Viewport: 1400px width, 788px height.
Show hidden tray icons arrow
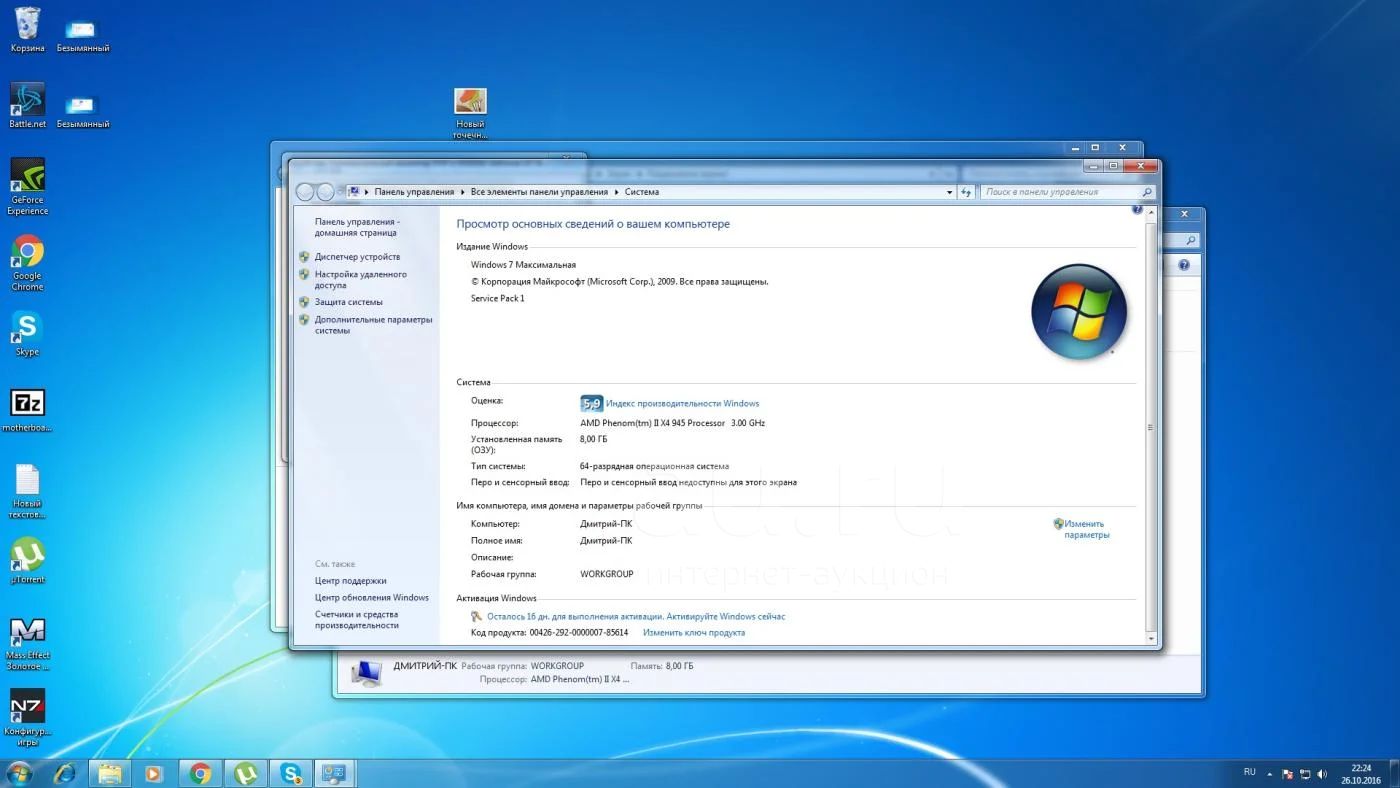pyautogui.click(x=1270, y=774)
